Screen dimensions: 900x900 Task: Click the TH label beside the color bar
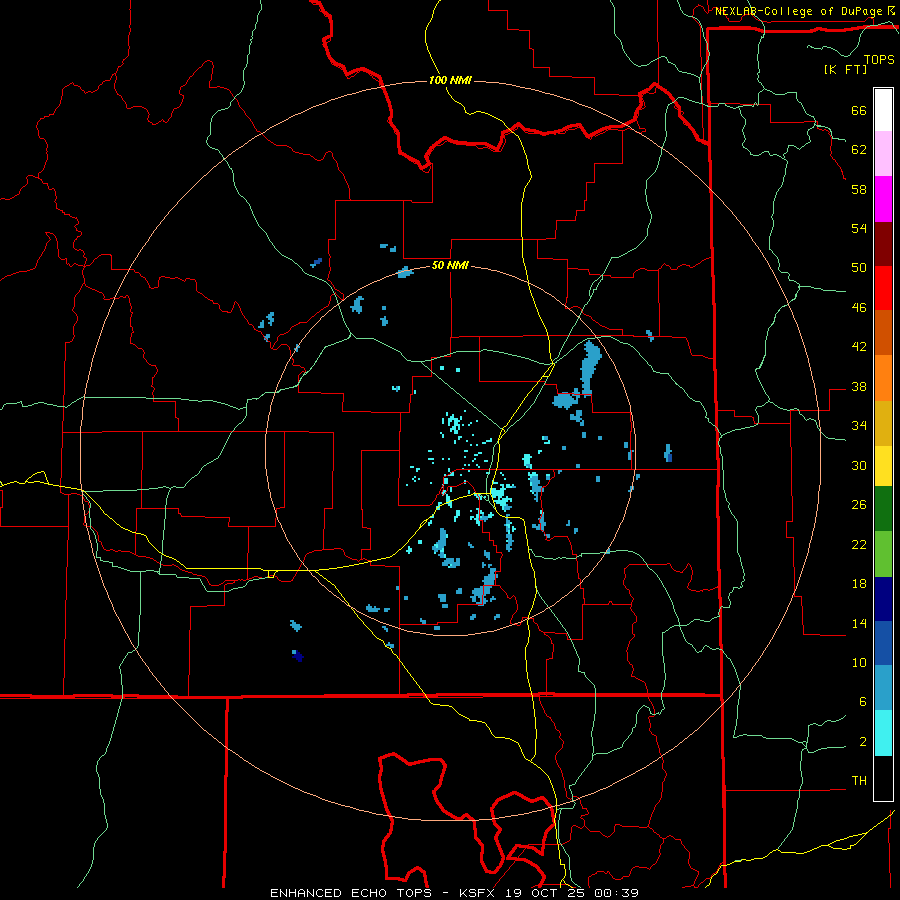pyautogui.click(x=859, y=780)
